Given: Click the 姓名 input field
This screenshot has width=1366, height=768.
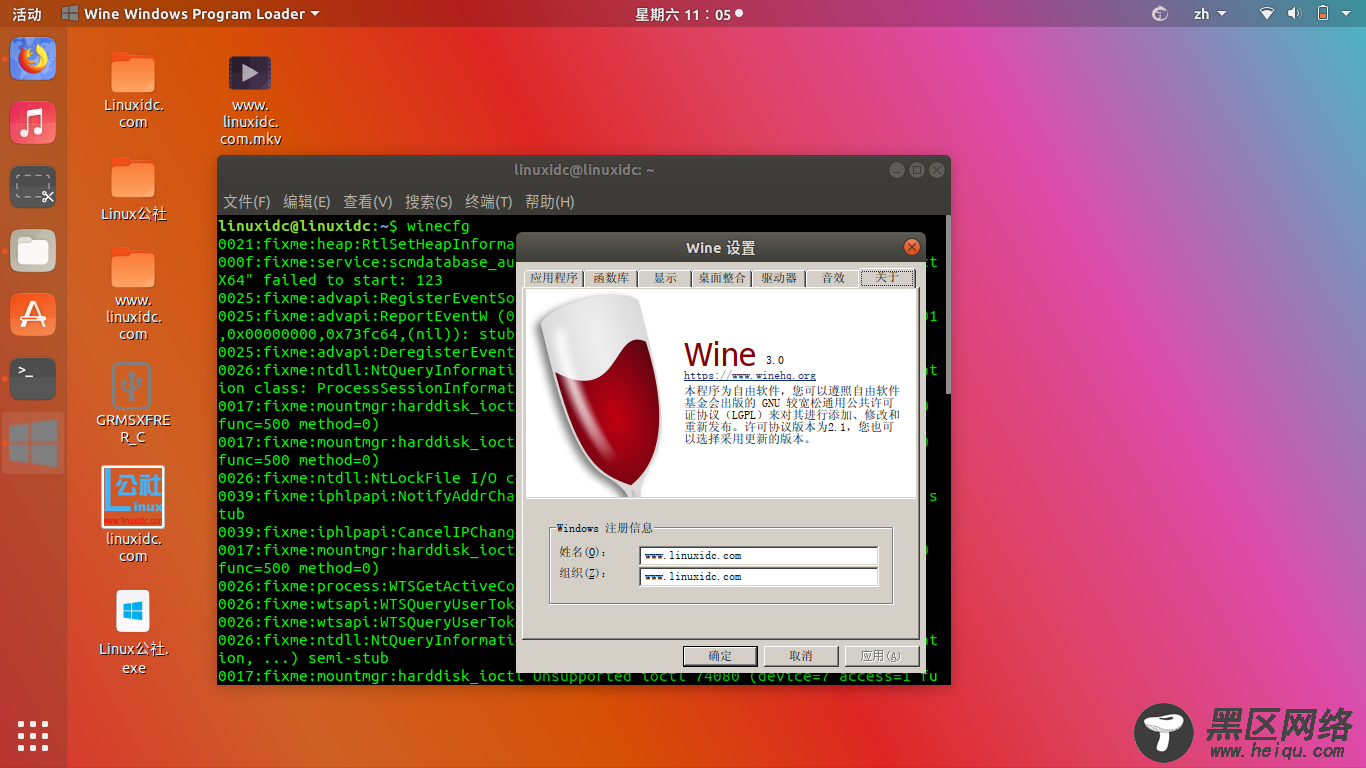Looking at the screenshot, I should 758,556.
